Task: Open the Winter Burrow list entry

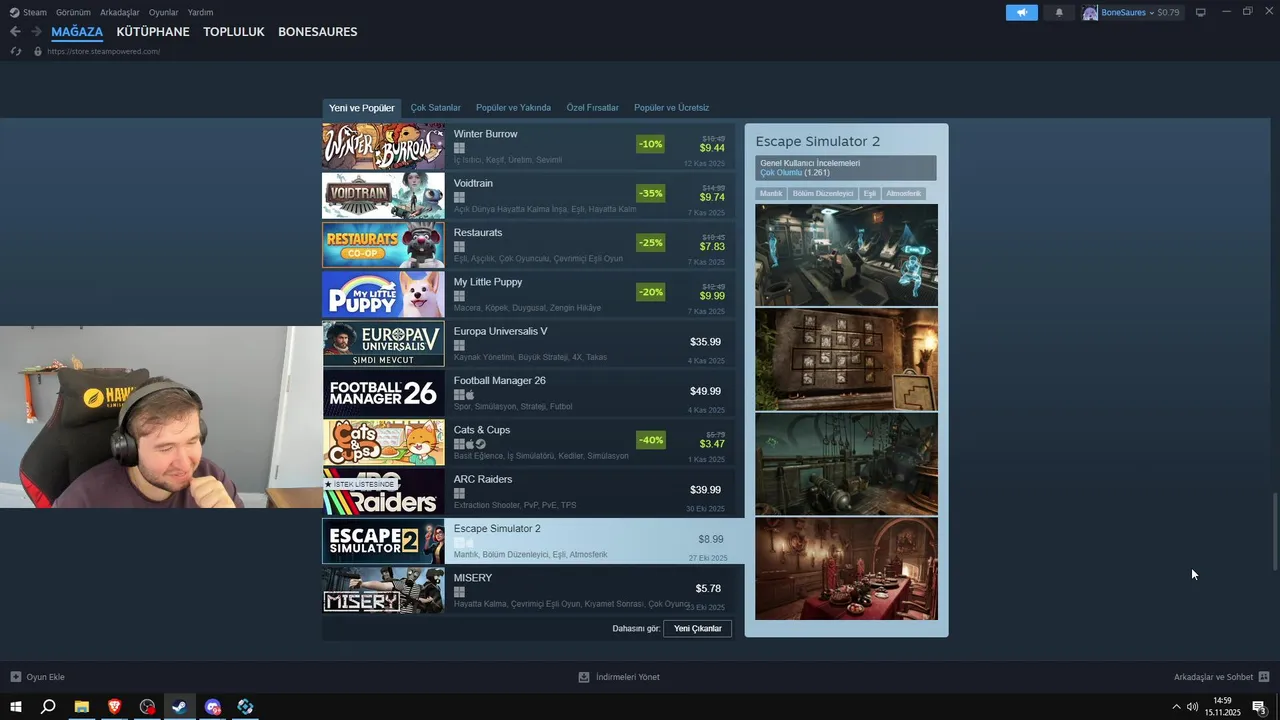Action: point(528,146)
